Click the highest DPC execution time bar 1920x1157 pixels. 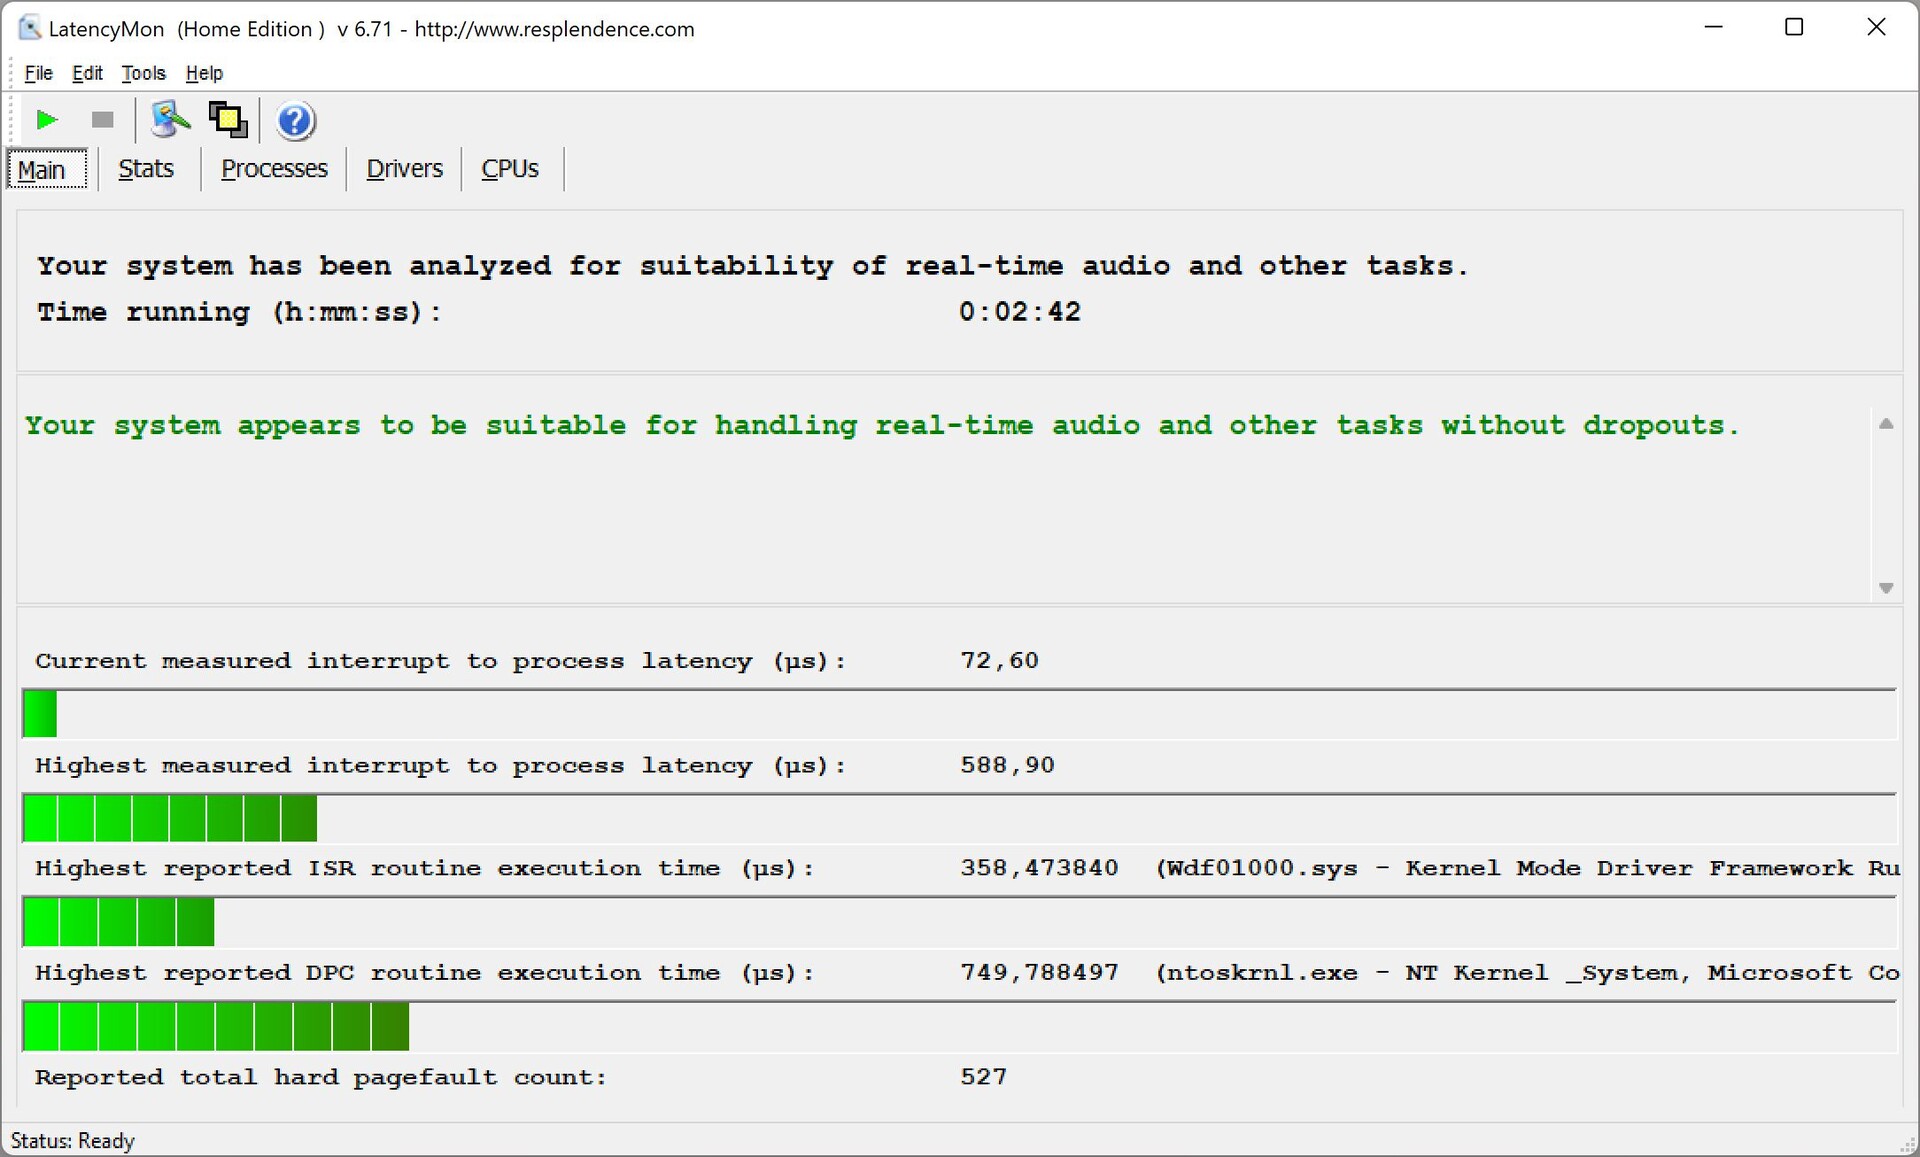[x=959, y=1026]
